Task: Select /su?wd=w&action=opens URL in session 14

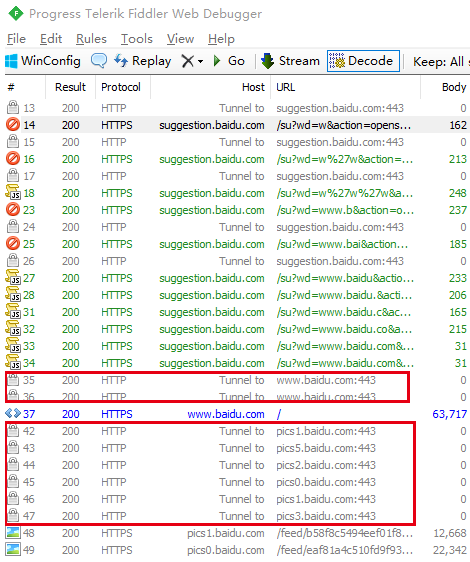Action: 343,125
